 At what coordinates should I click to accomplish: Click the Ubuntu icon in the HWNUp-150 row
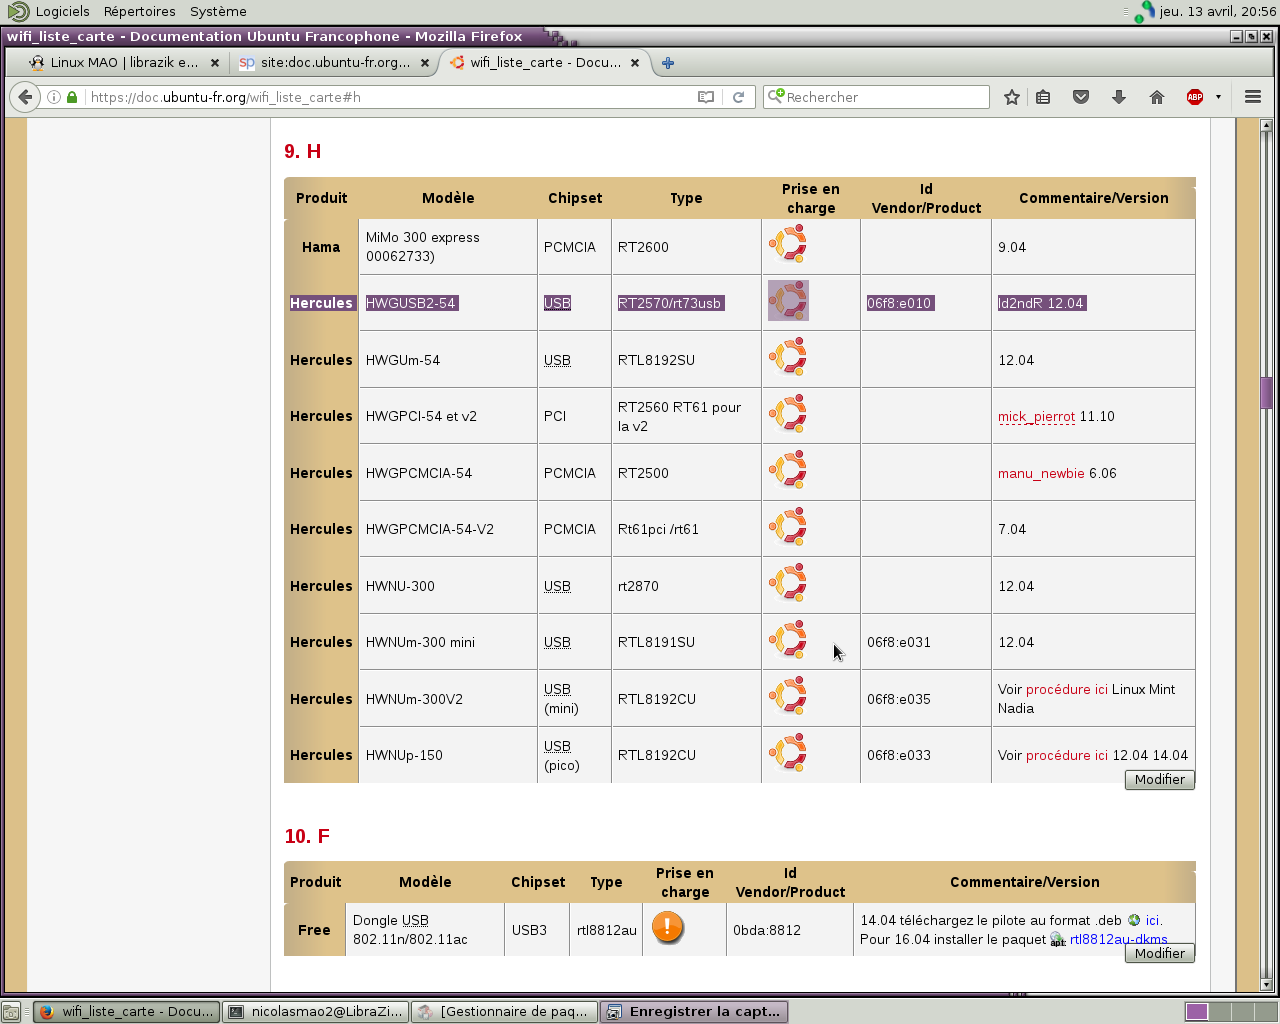pos(788,752)
